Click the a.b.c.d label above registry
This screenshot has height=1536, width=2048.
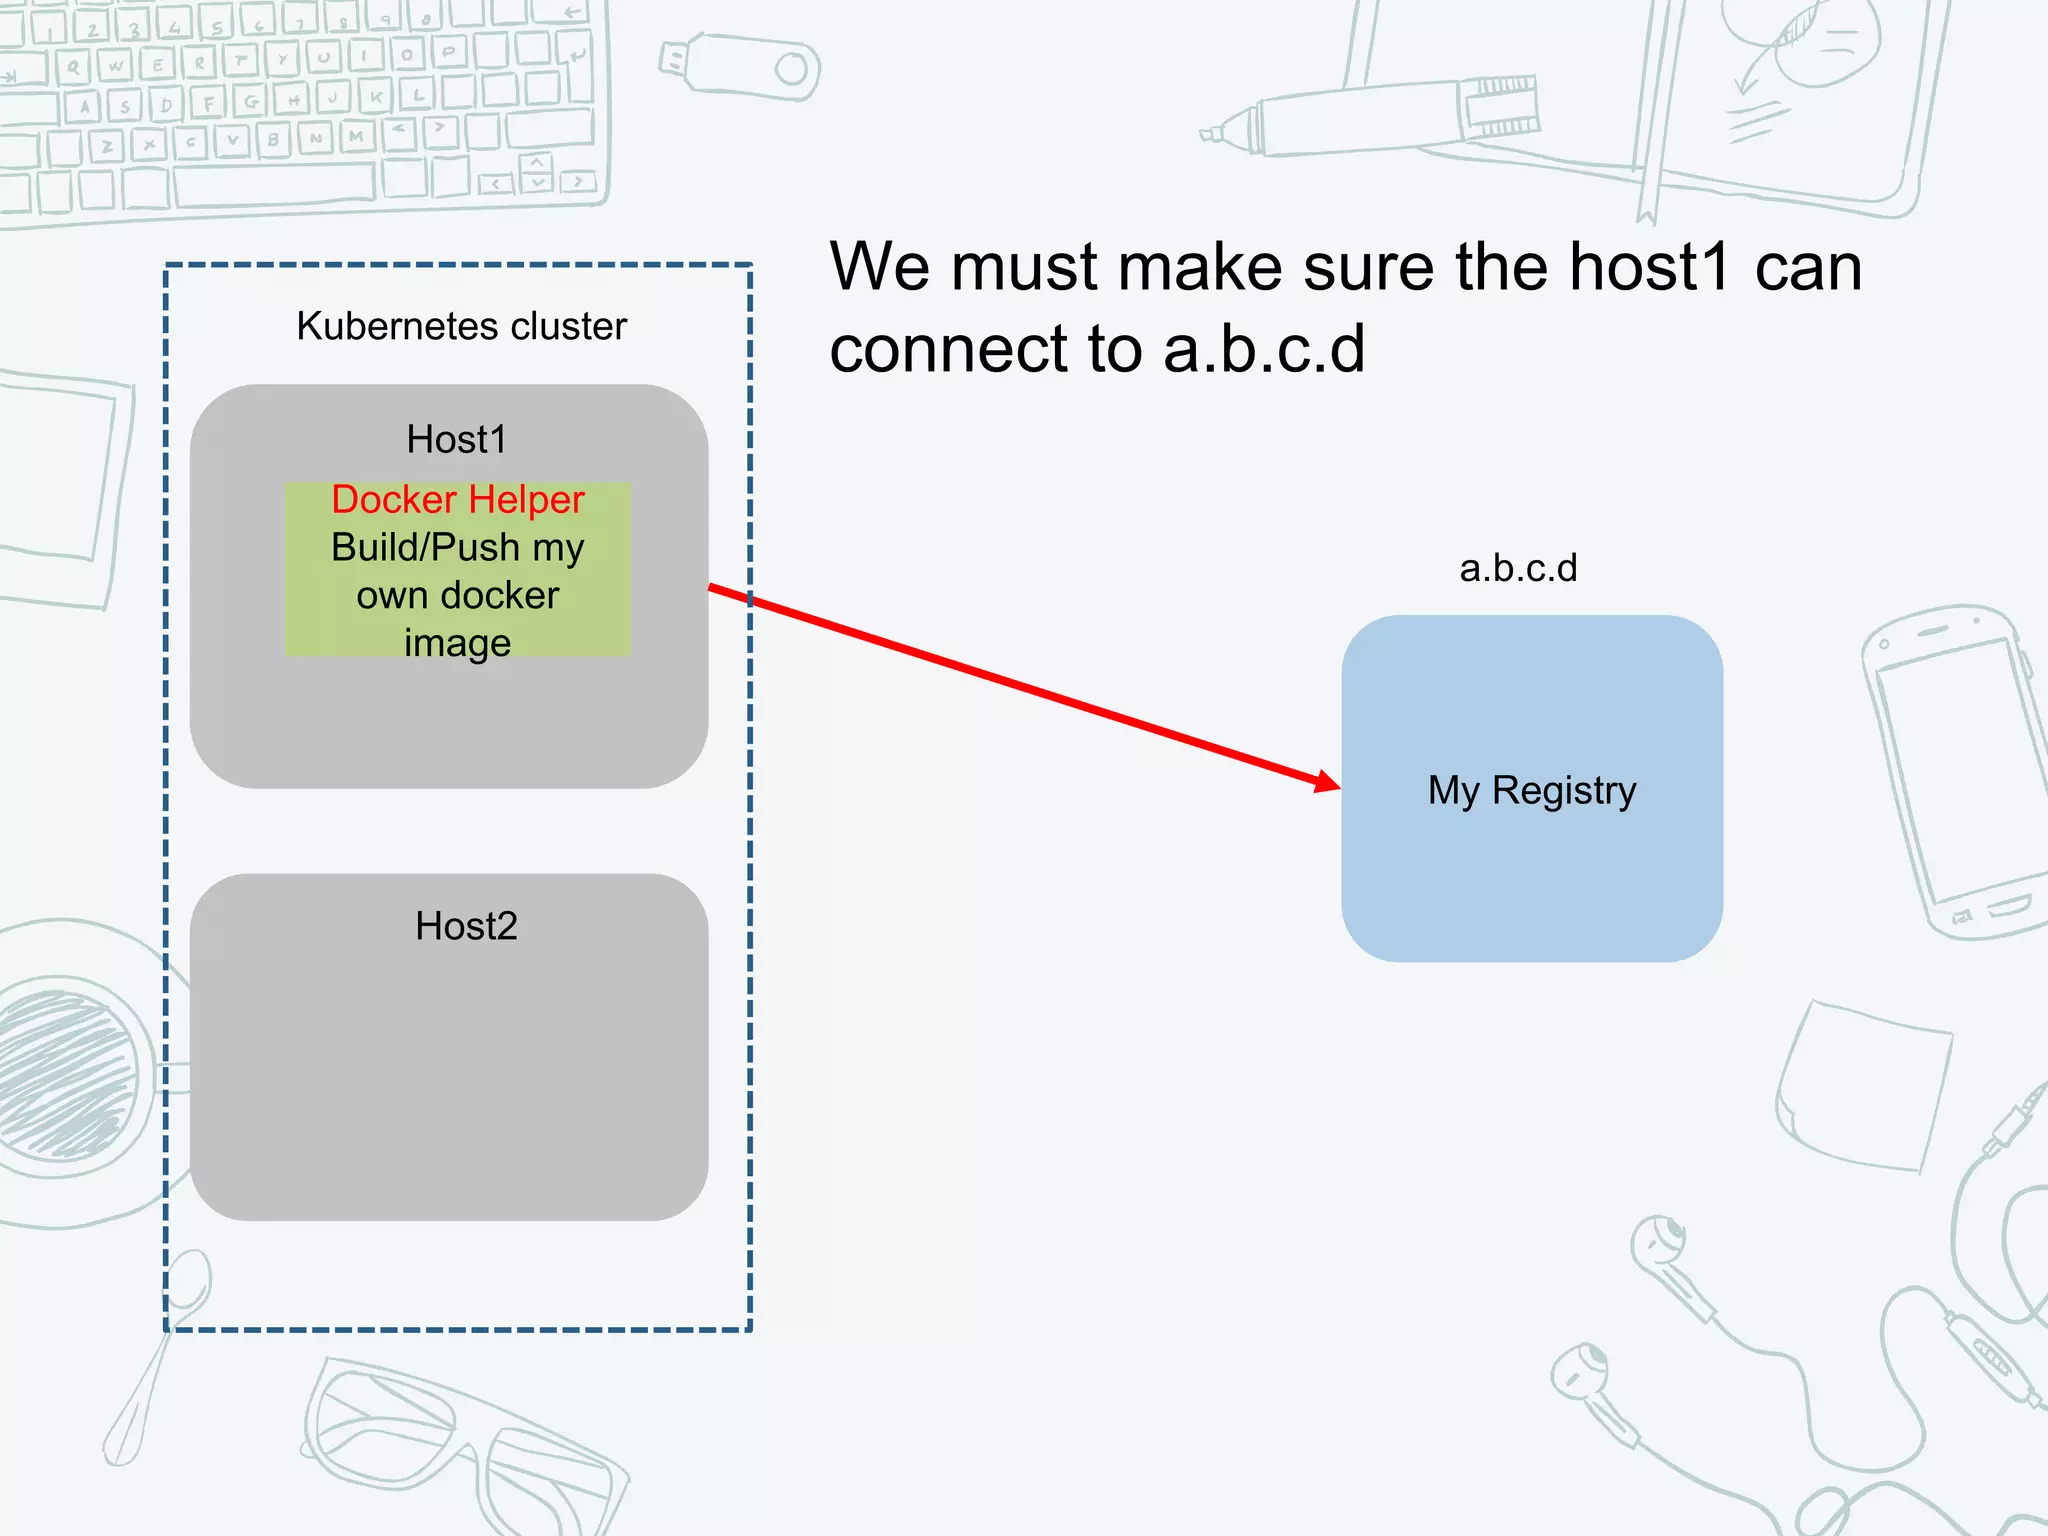pos(1517,568)
